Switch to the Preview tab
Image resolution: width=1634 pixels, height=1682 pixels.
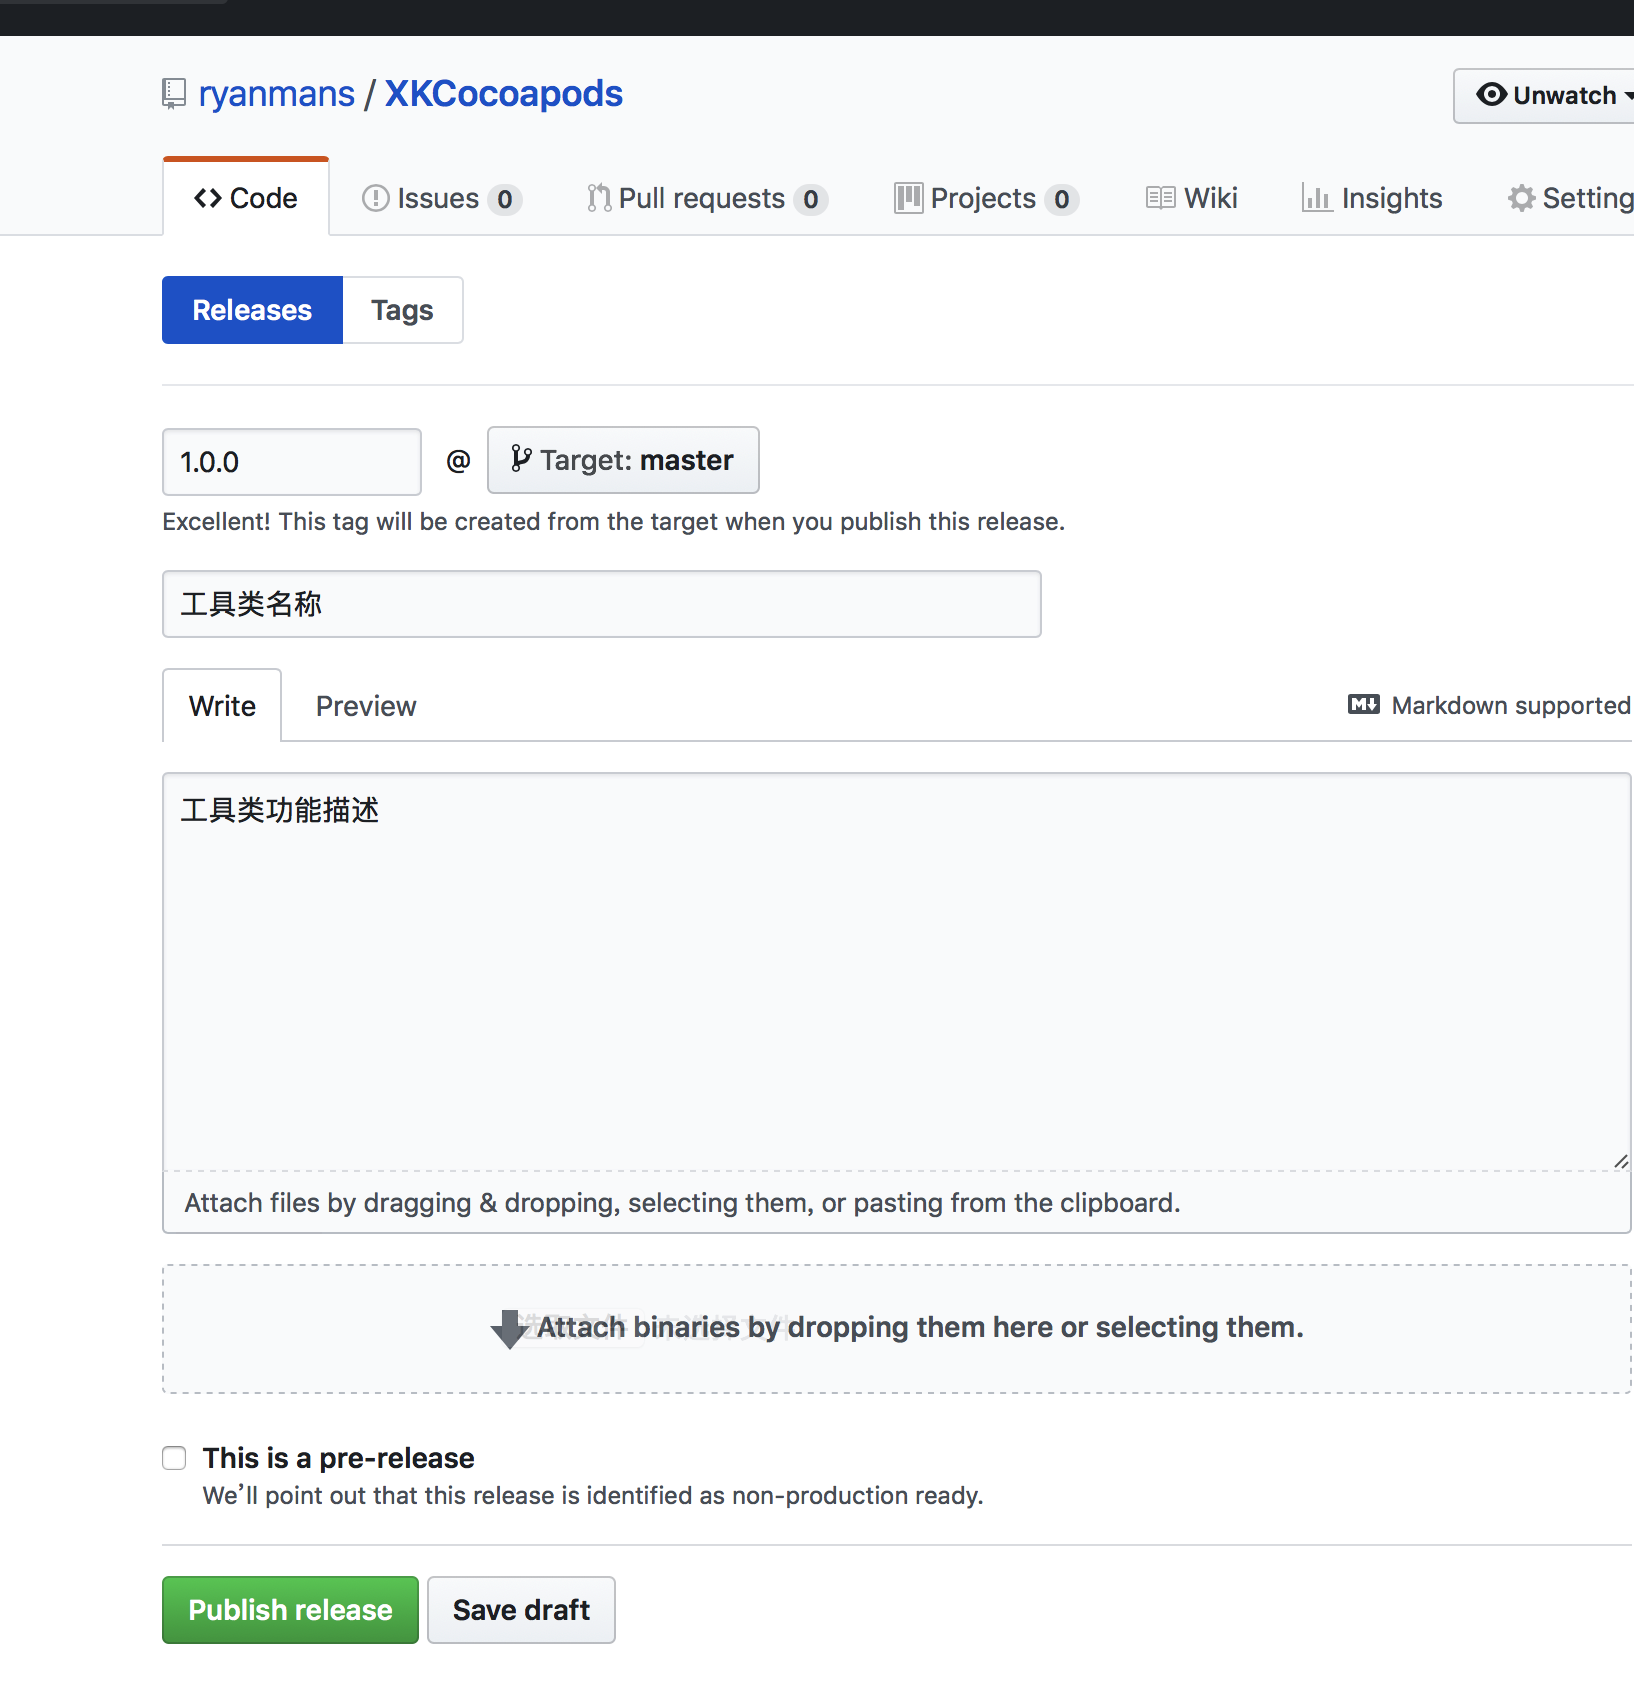pyautogui.click(x=366, y=706)
